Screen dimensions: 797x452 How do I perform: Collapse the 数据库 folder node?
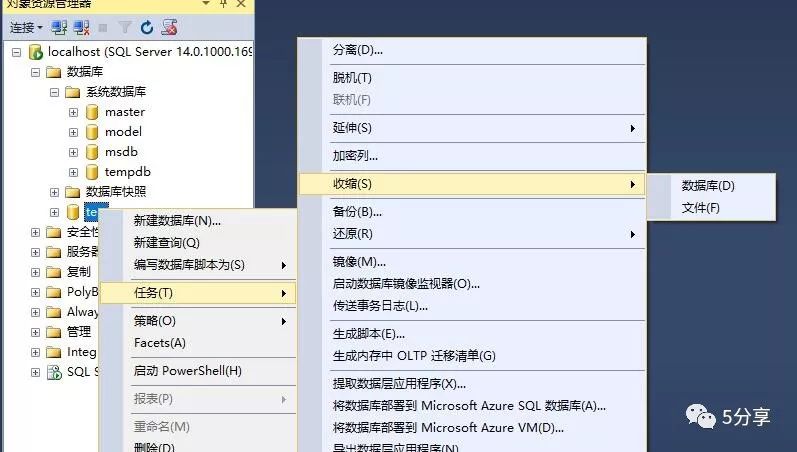pos(36,72)
